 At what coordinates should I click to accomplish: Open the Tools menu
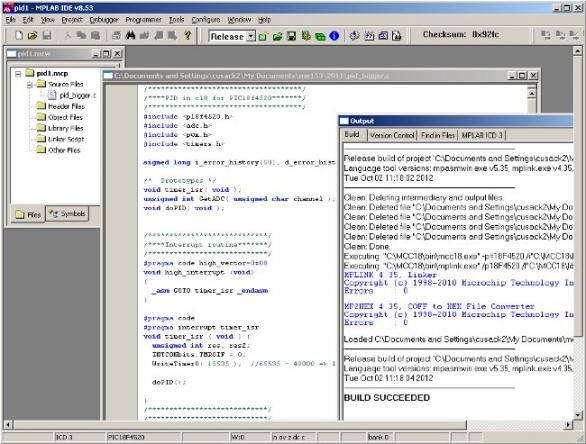(x=176, y=20)
